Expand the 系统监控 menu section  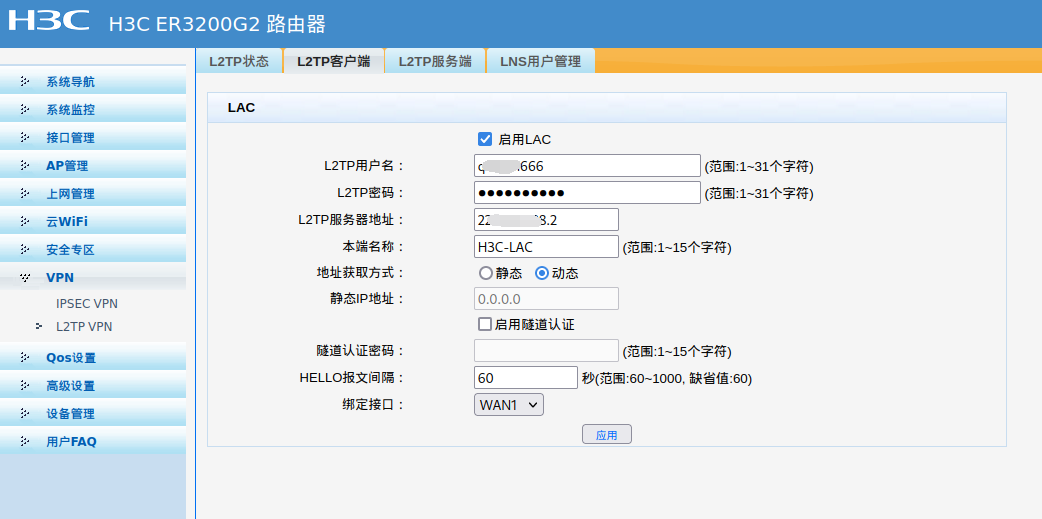[x=93, y=110]
